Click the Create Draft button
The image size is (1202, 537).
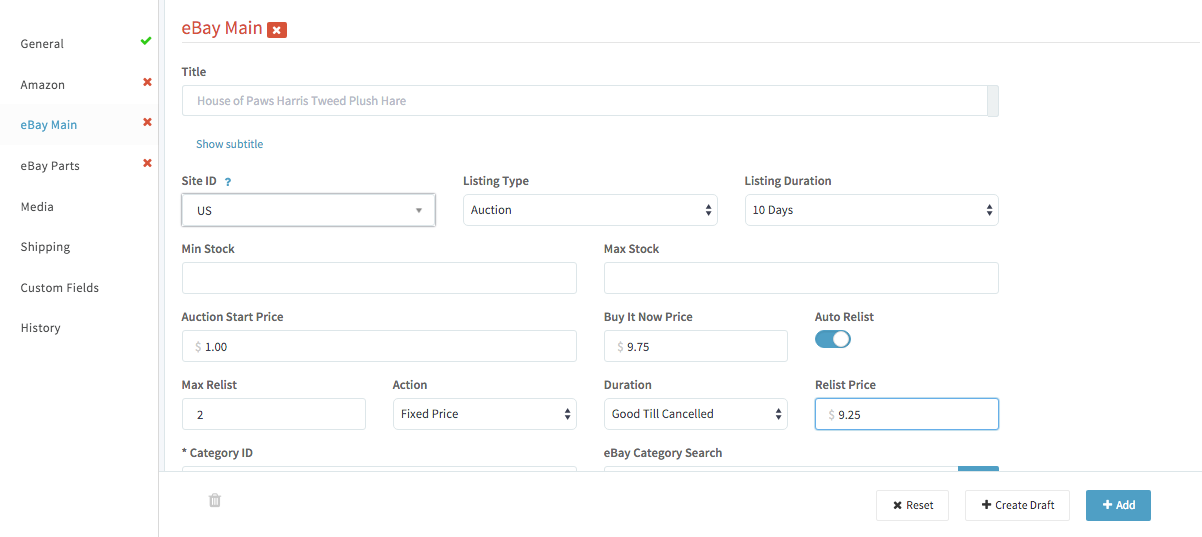(1017, 505)
